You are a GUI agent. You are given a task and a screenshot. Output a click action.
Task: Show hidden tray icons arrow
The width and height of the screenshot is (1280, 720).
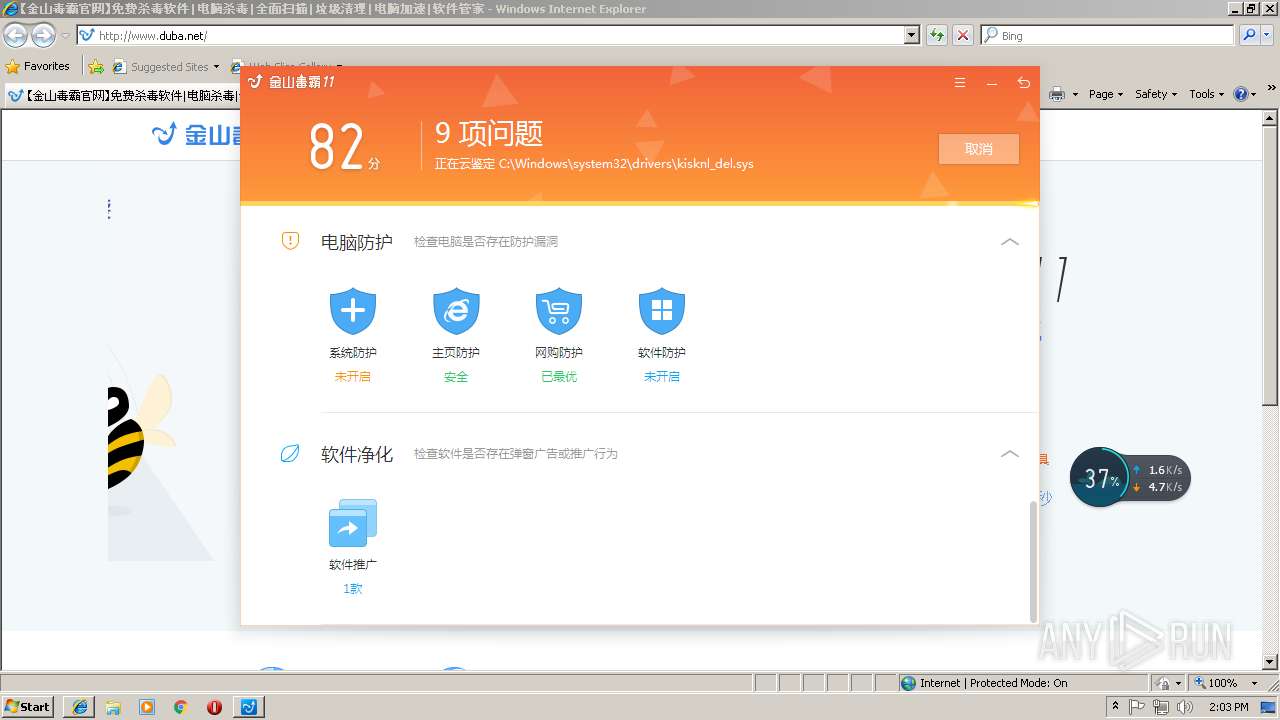click(x=1115, y=706)
